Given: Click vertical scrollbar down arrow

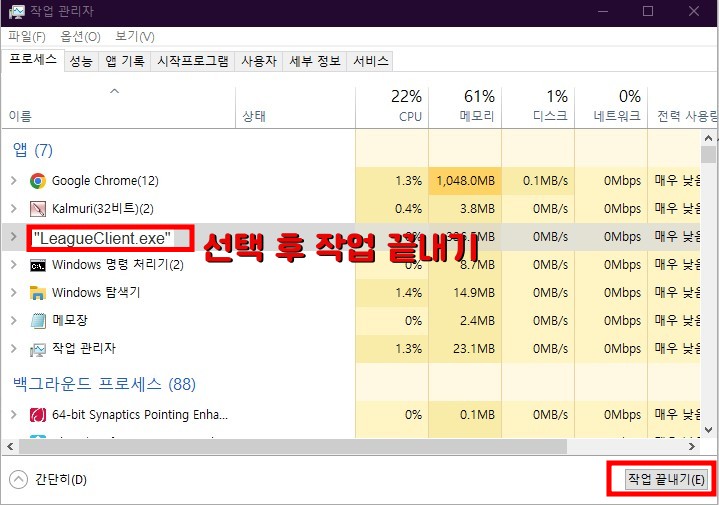Looking at the screenshot, I should 708,430.
